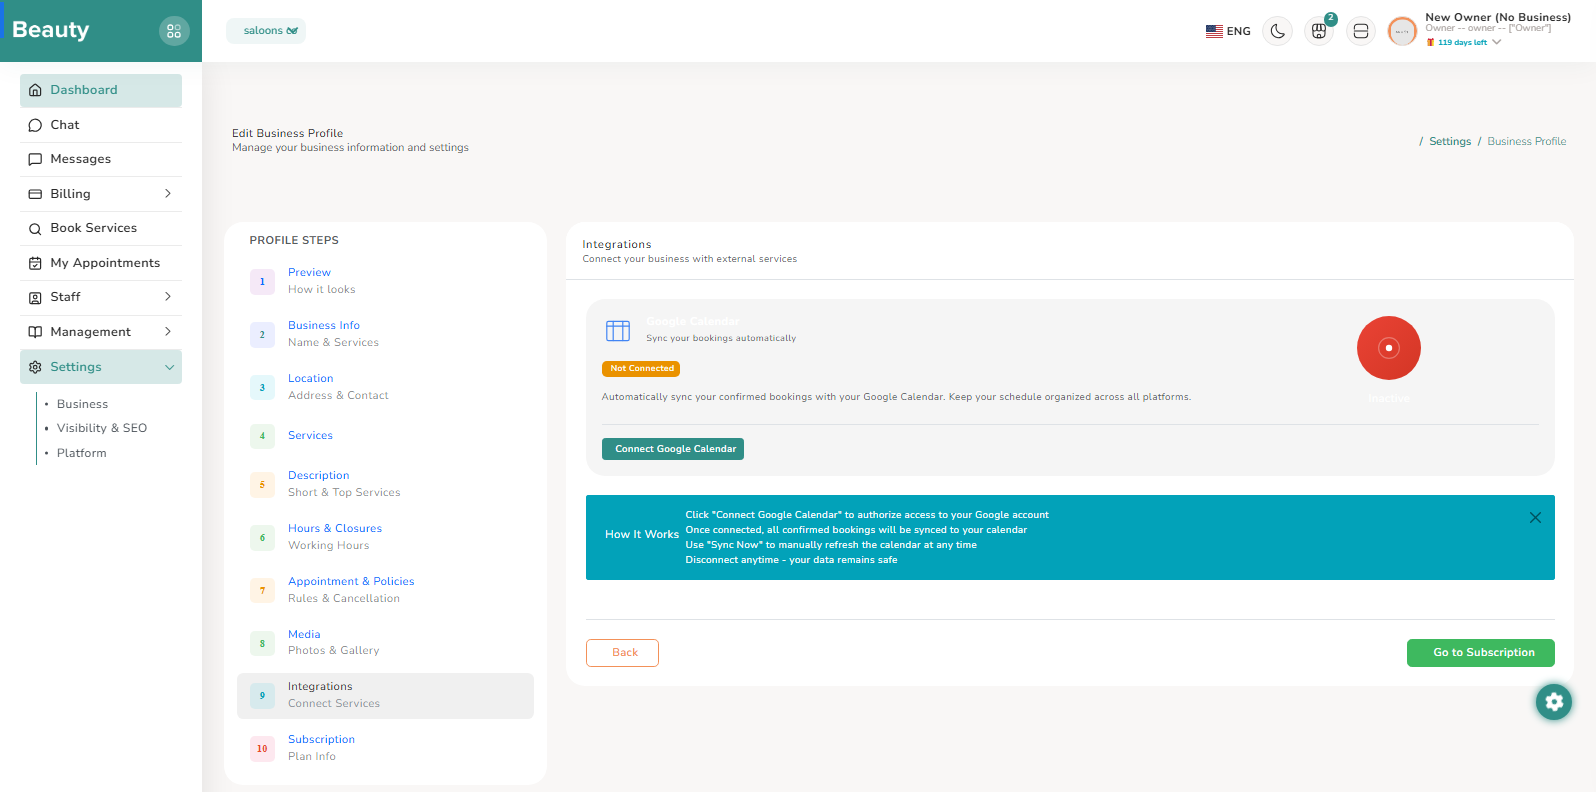Click the Business Profile breadcrumb
Image resolution: width=1596 pixels, height=792 pixels.
pos(1527,142)
